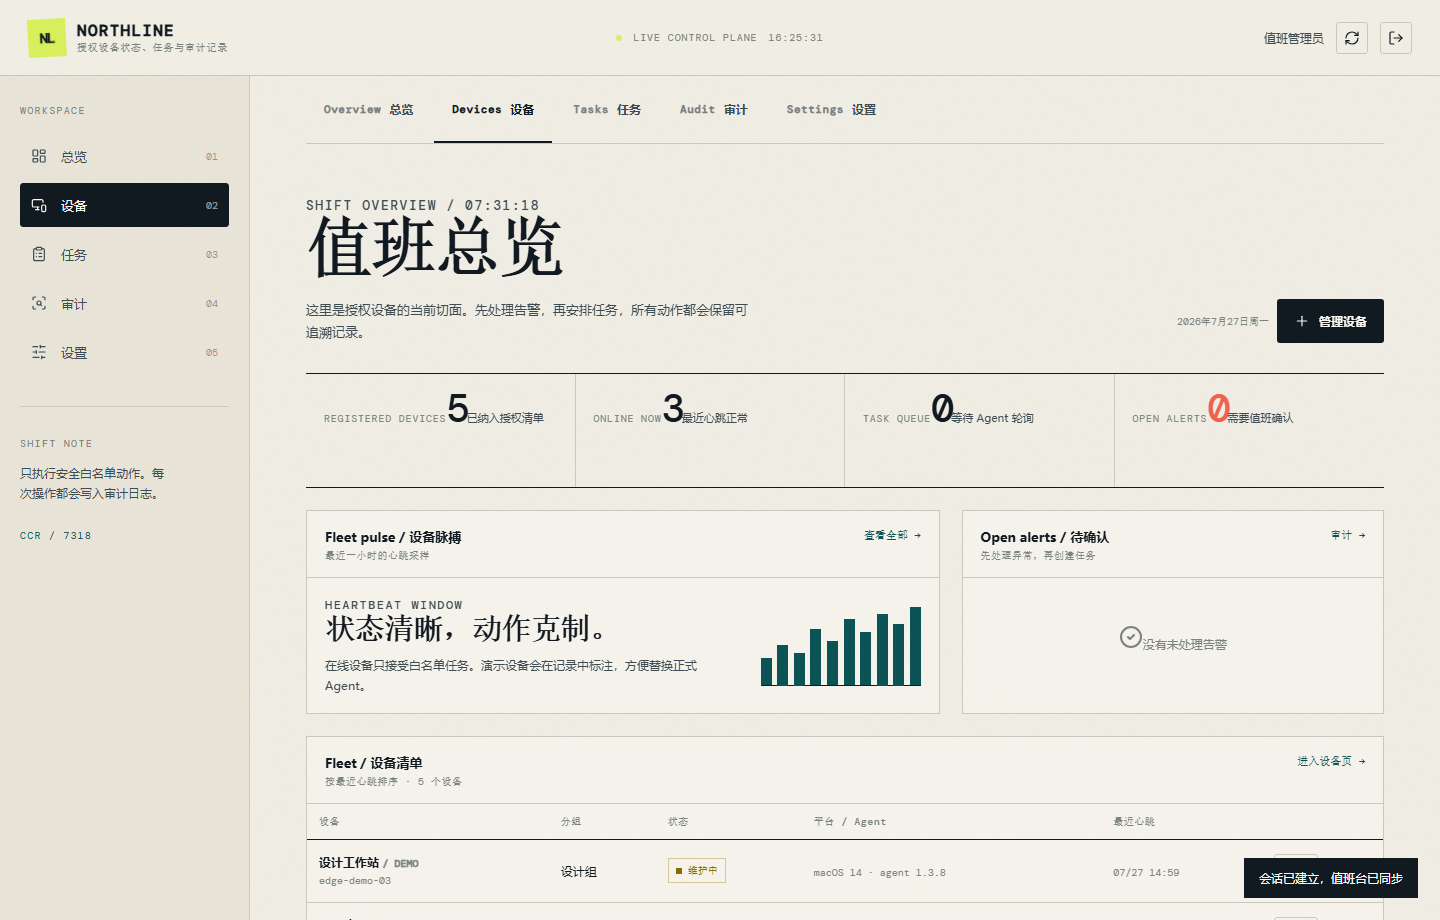Open the 审计 link in Open alerts
The height and width of the screenshot is (920, 1440).
1348,535
